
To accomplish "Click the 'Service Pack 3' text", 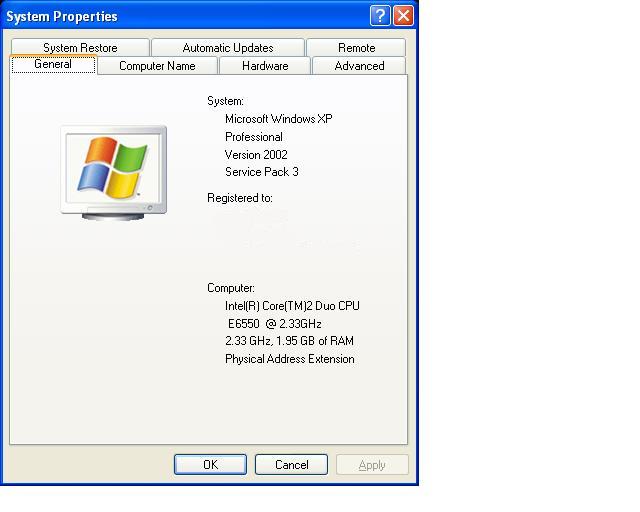I will pyautogui.click(x=262, y=172).
